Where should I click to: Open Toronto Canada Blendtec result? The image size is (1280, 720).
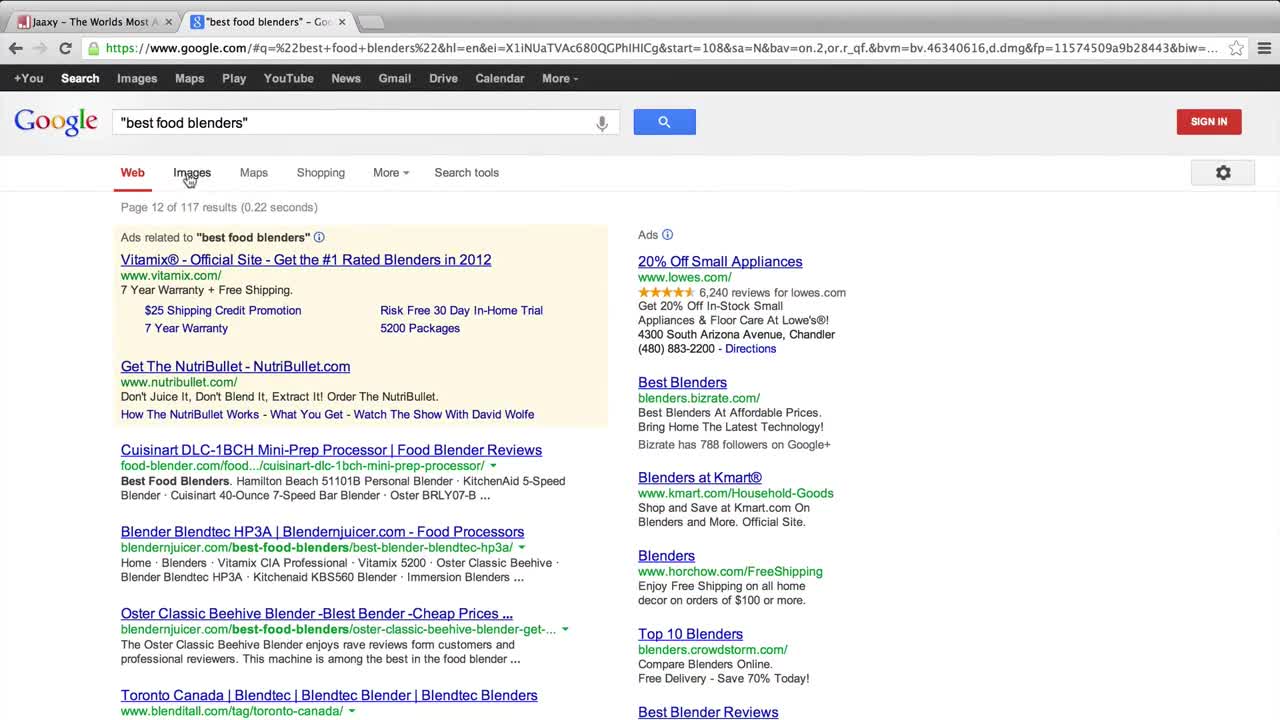click(329, 696)
